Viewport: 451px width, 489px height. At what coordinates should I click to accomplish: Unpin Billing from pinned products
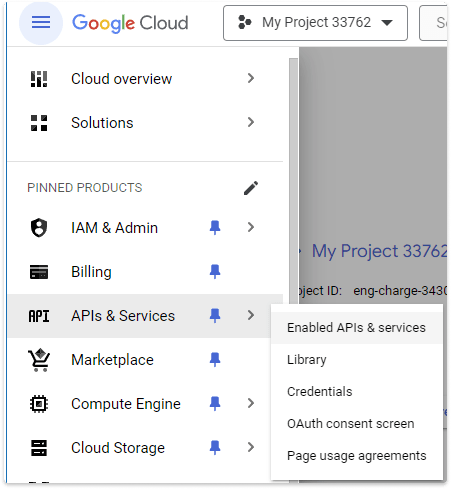point(215,272)
